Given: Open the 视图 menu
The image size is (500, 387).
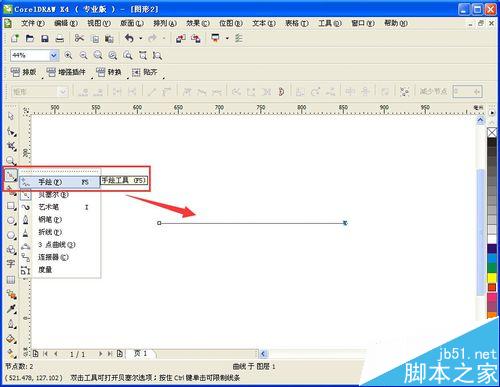Looking at the screenshot, I should (x=99, y=23).
